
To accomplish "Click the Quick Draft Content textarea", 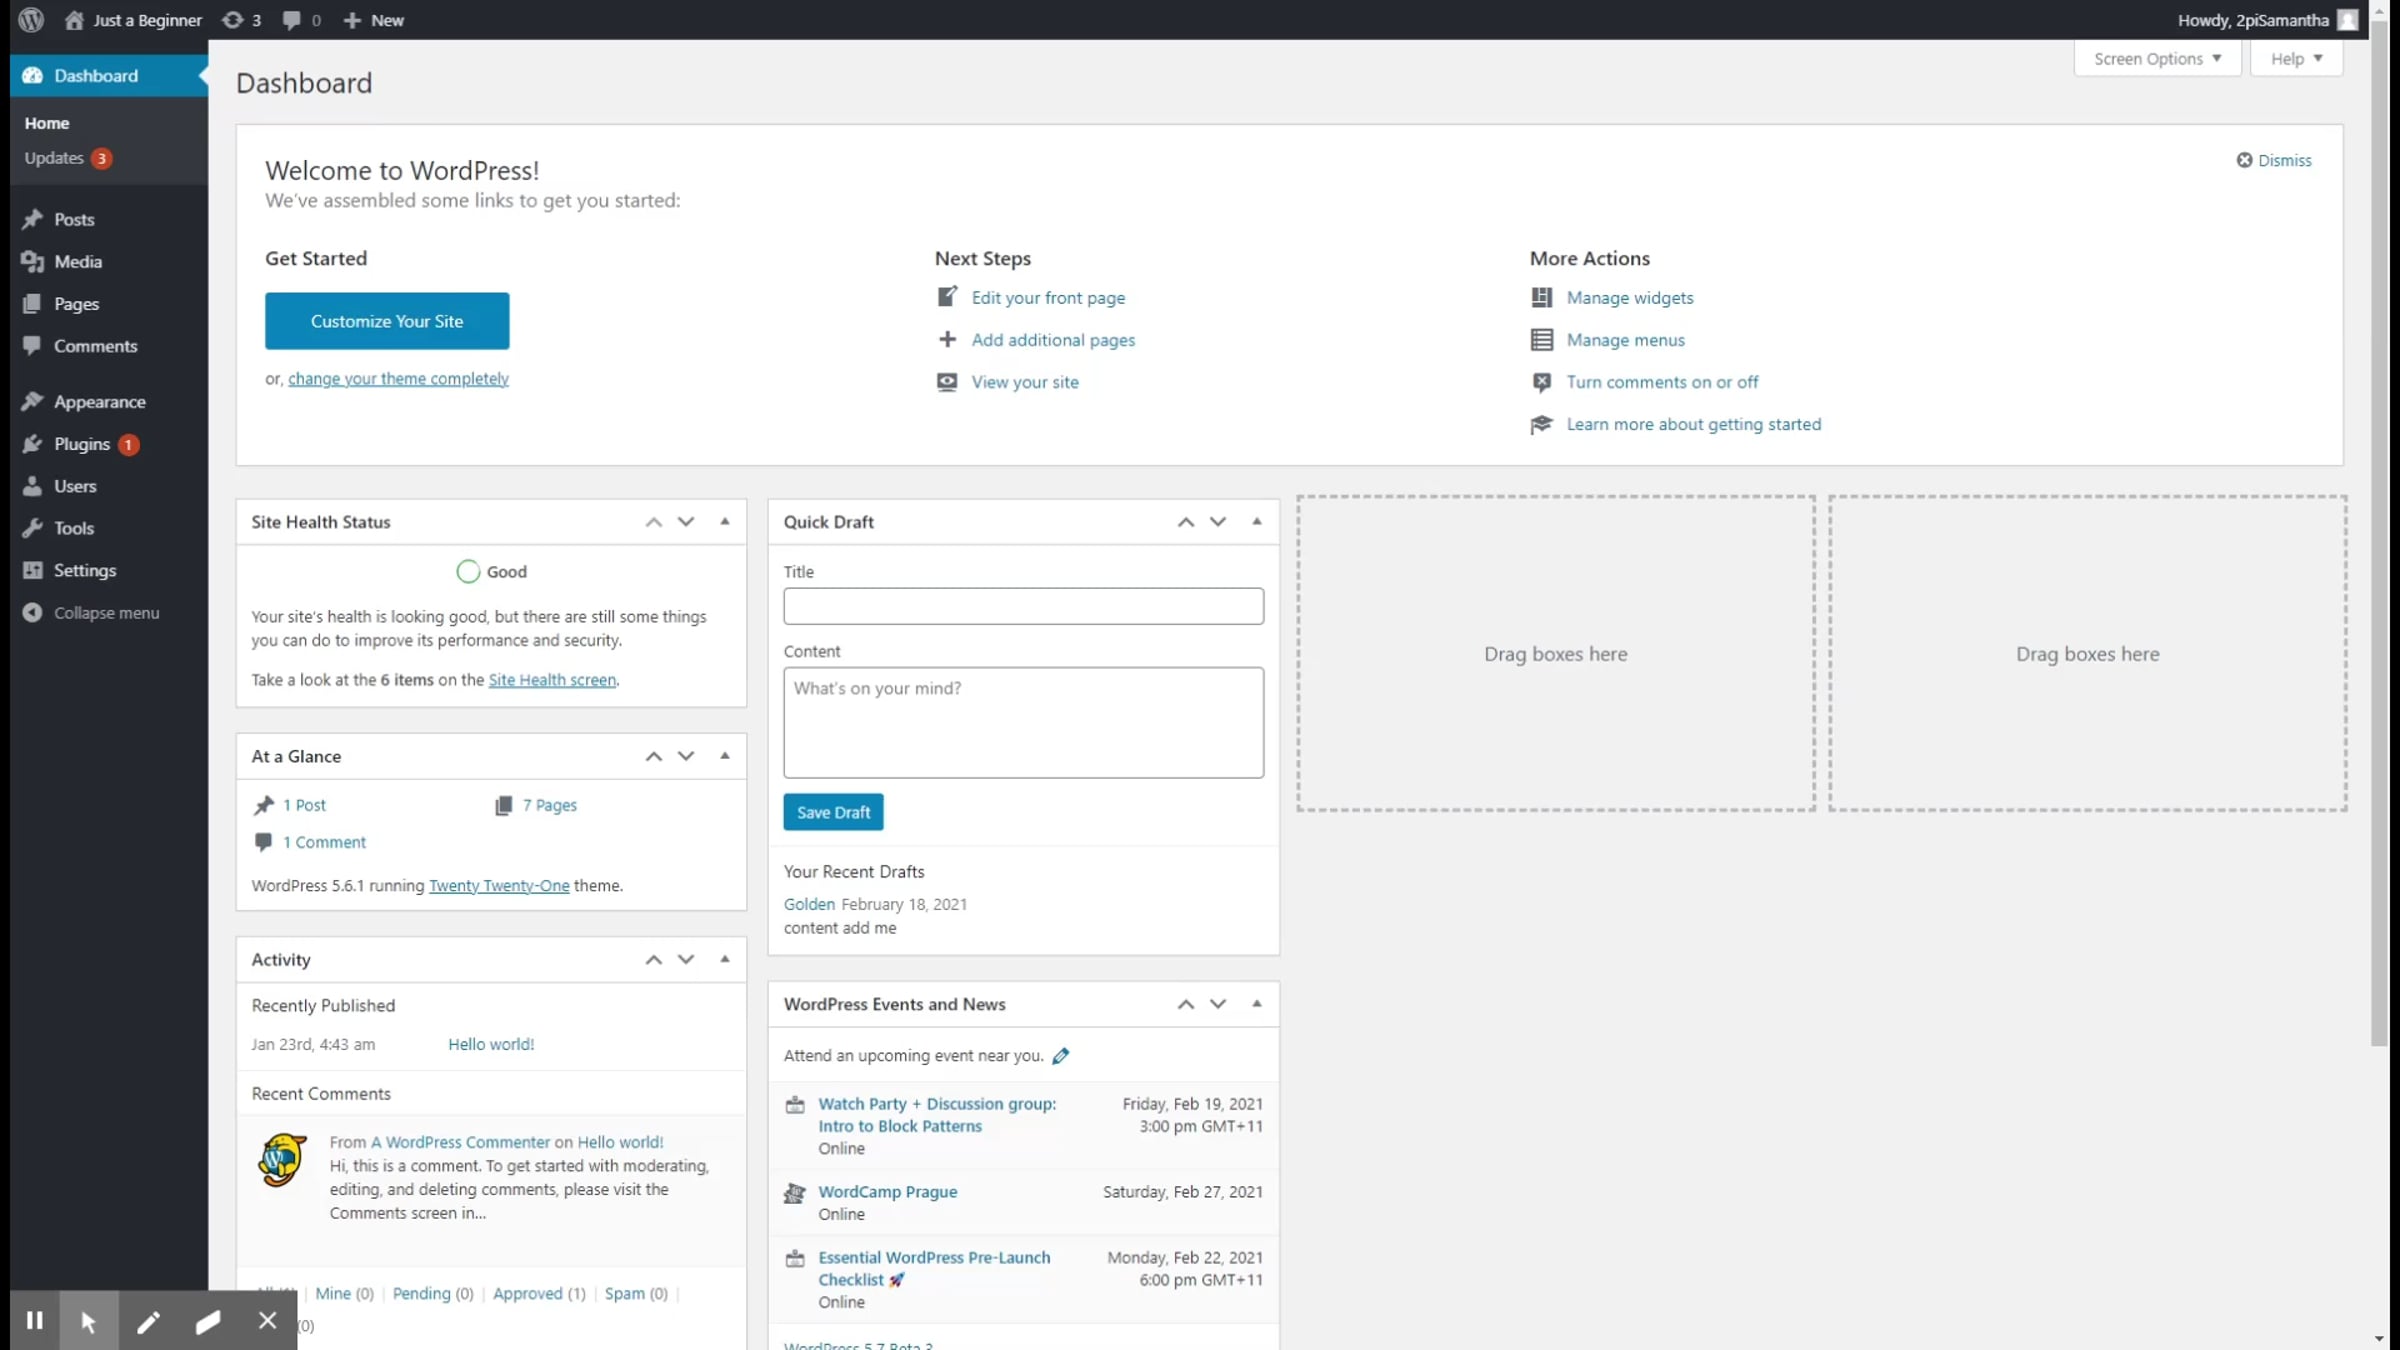I will pos(1024,722).
